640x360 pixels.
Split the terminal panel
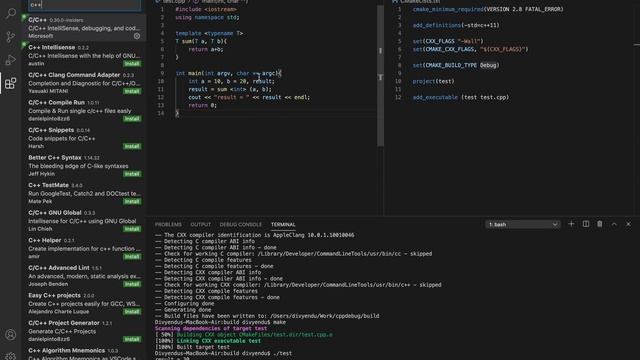(x=586, y=224)
